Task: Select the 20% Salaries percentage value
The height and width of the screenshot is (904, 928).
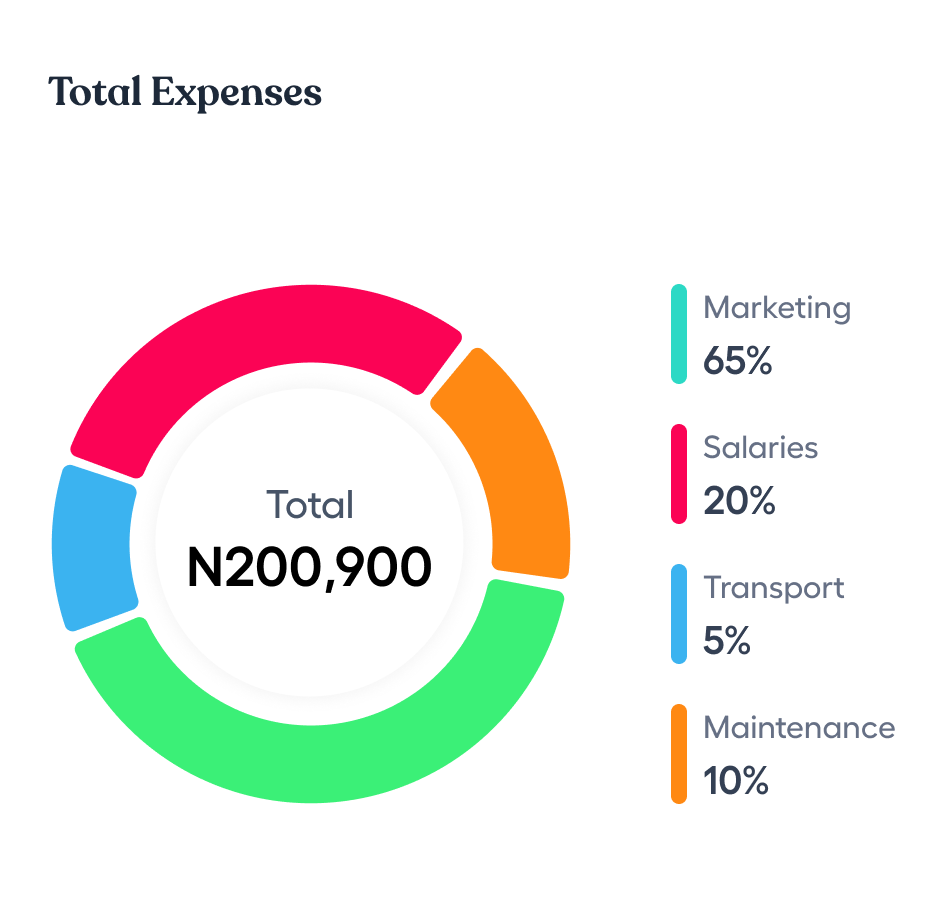Action: pos(739,501)
